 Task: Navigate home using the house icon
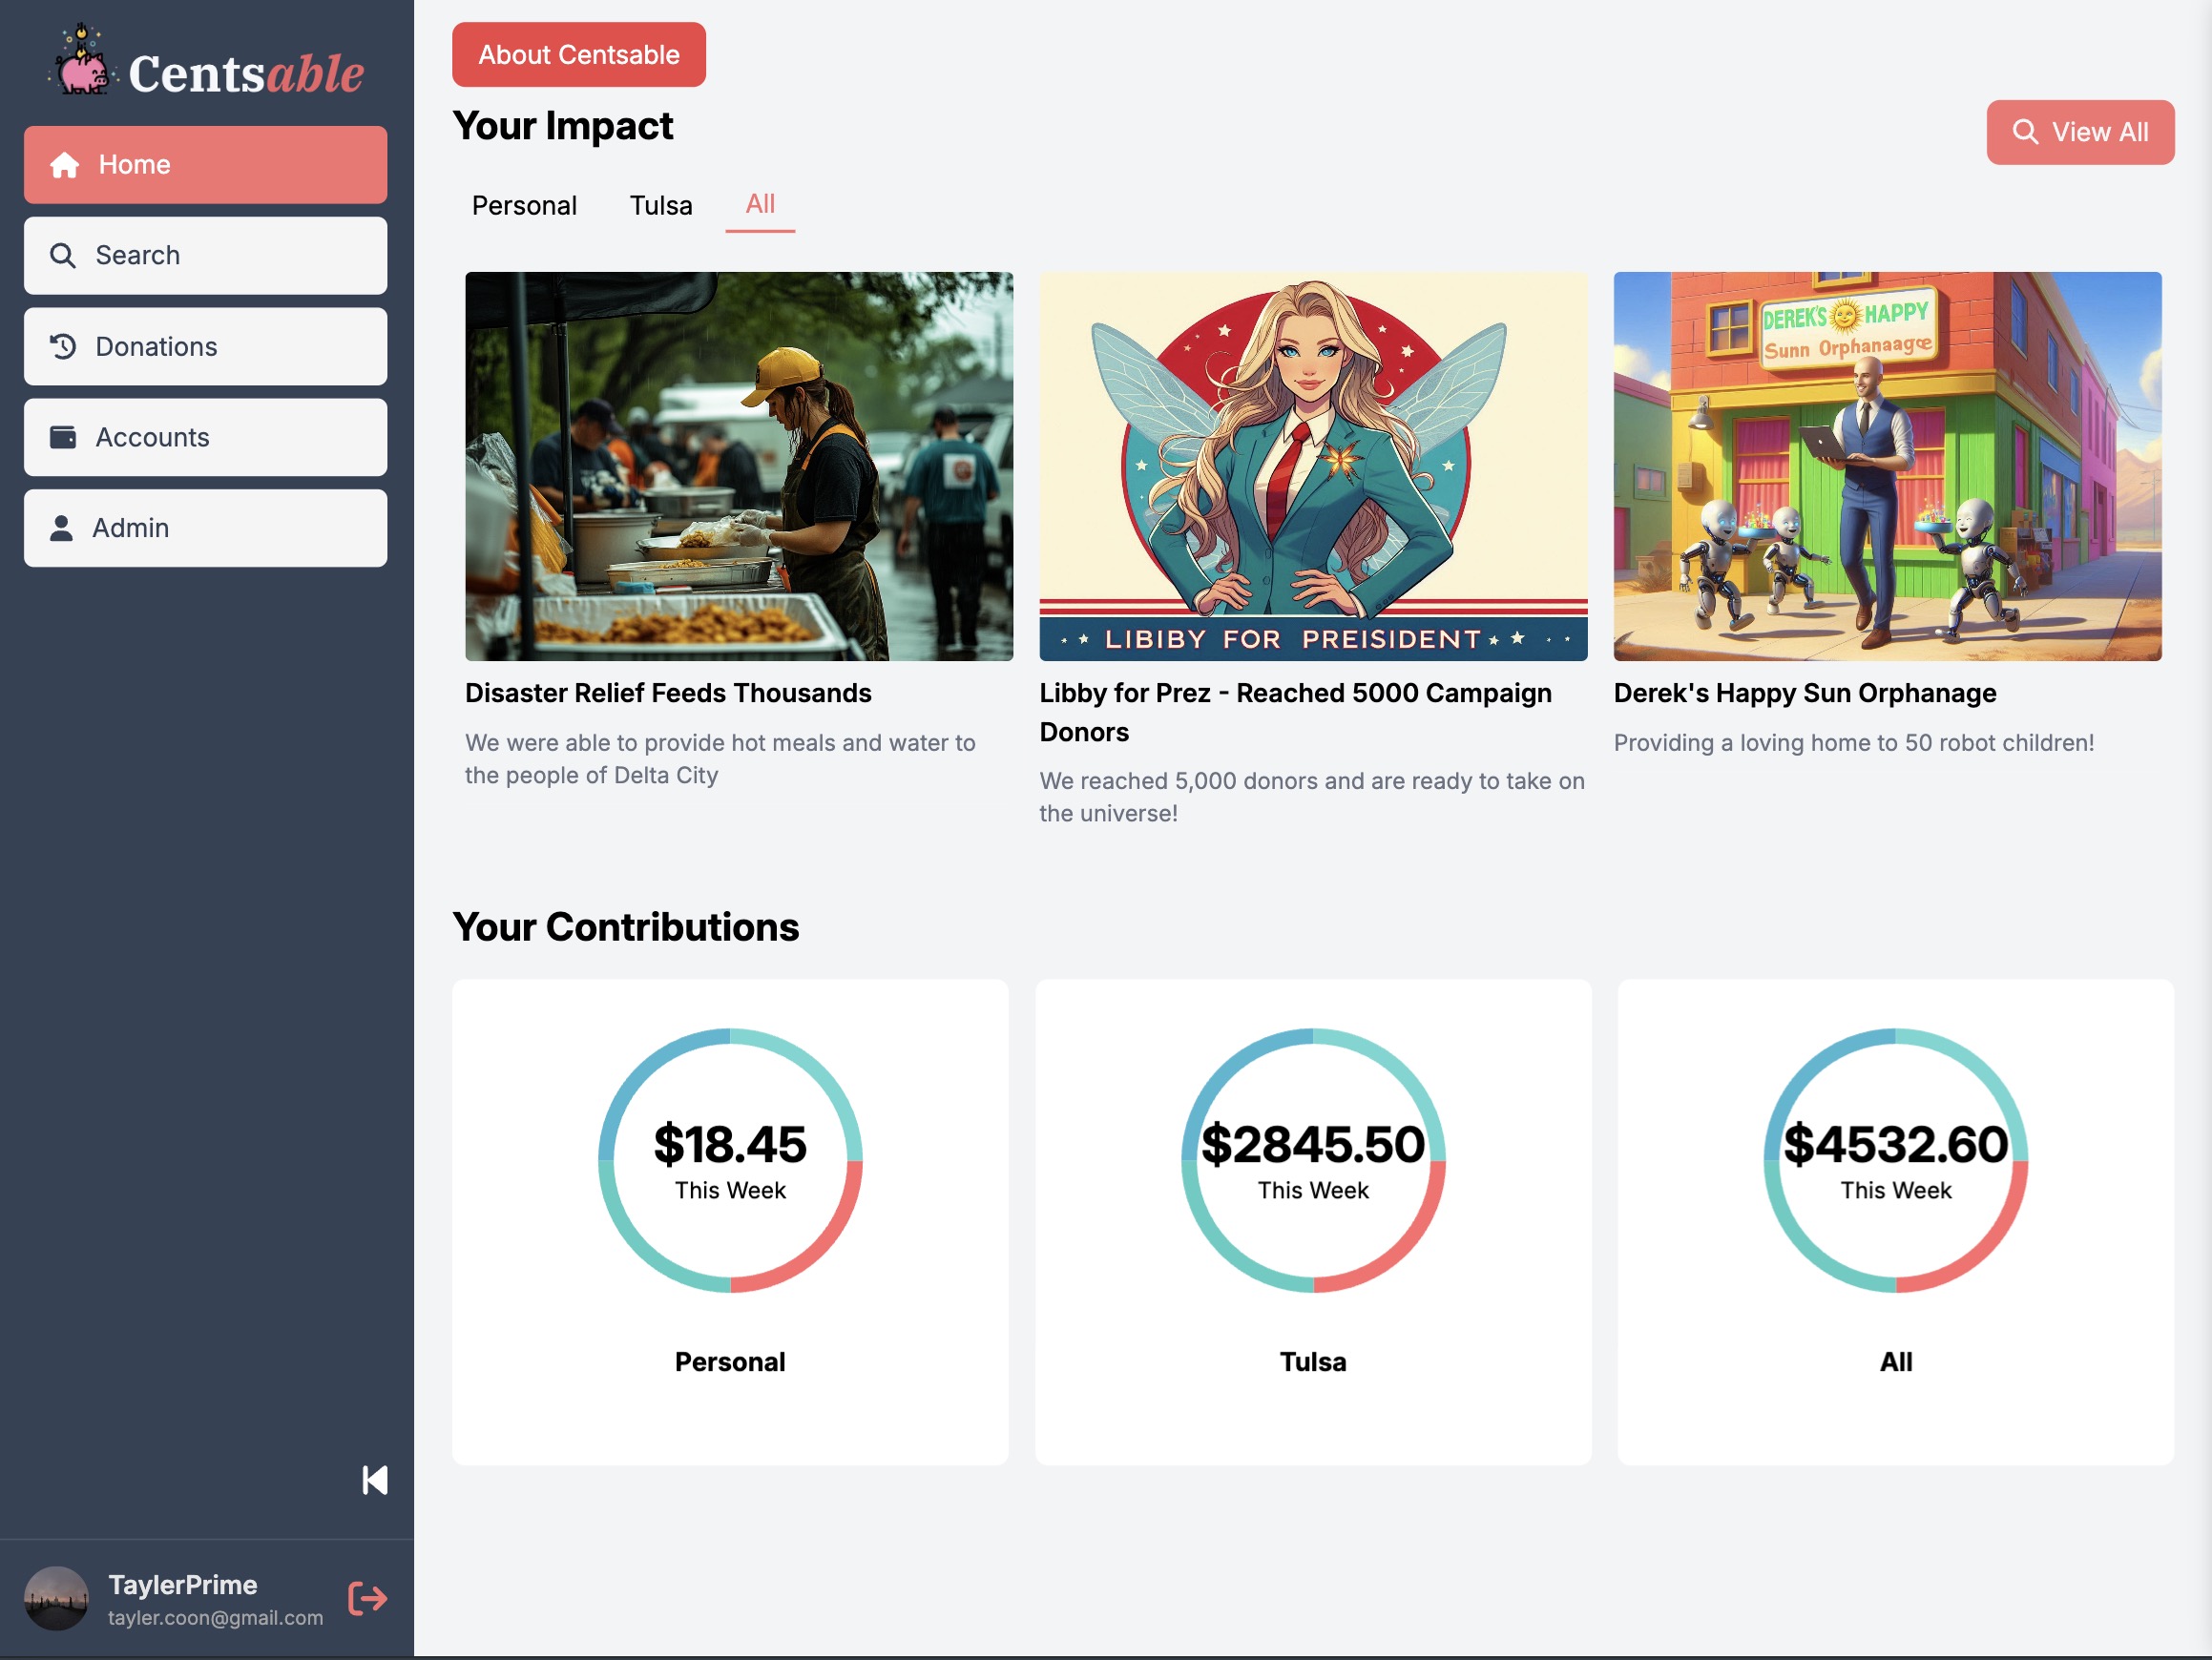pyautogui.click(x=65, y=164)
